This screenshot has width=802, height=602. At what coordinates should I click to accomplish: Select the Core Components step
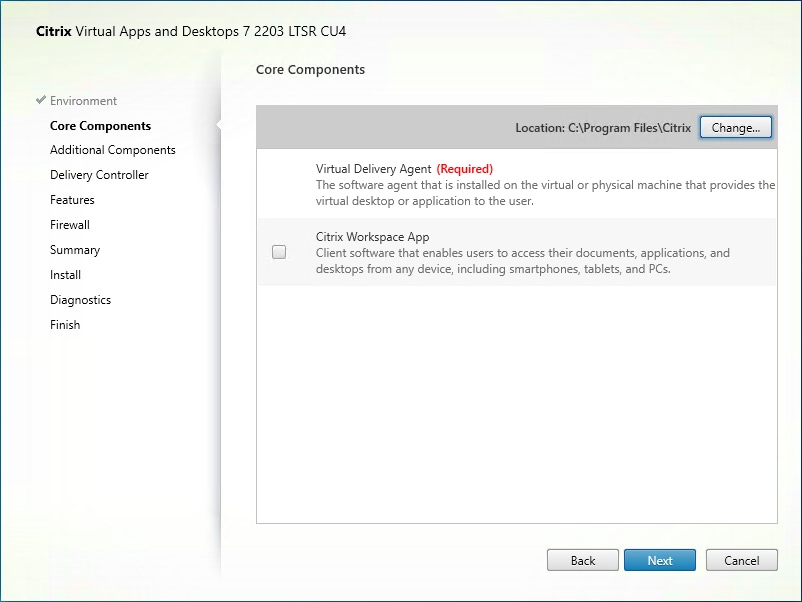pos(100,125)
